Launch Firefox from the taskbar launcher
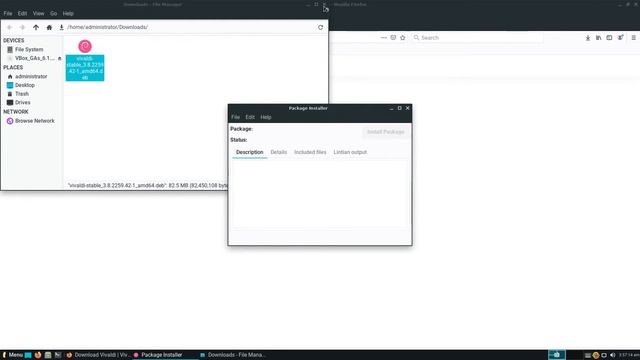 click(x=38, y=355)
